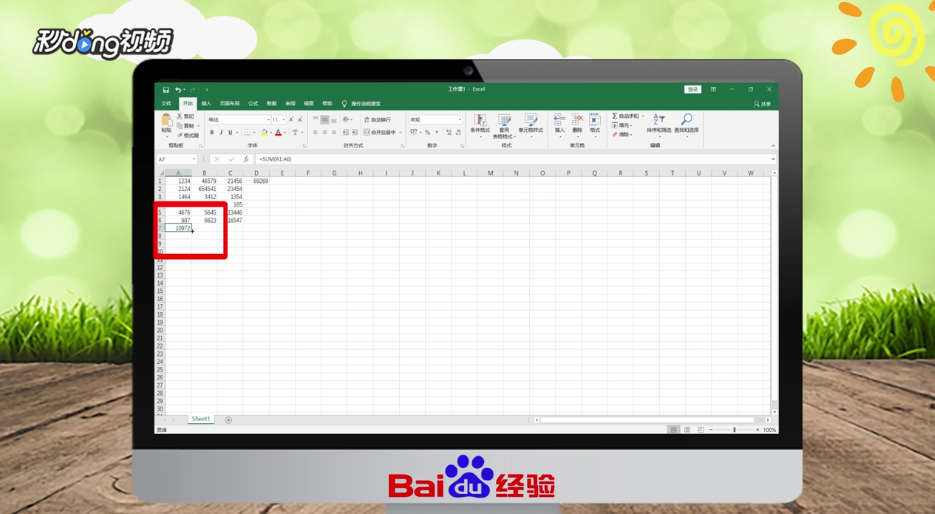Switch to the Data tab
The width and height of the screenshot is (935, 514).
(271, 104)
